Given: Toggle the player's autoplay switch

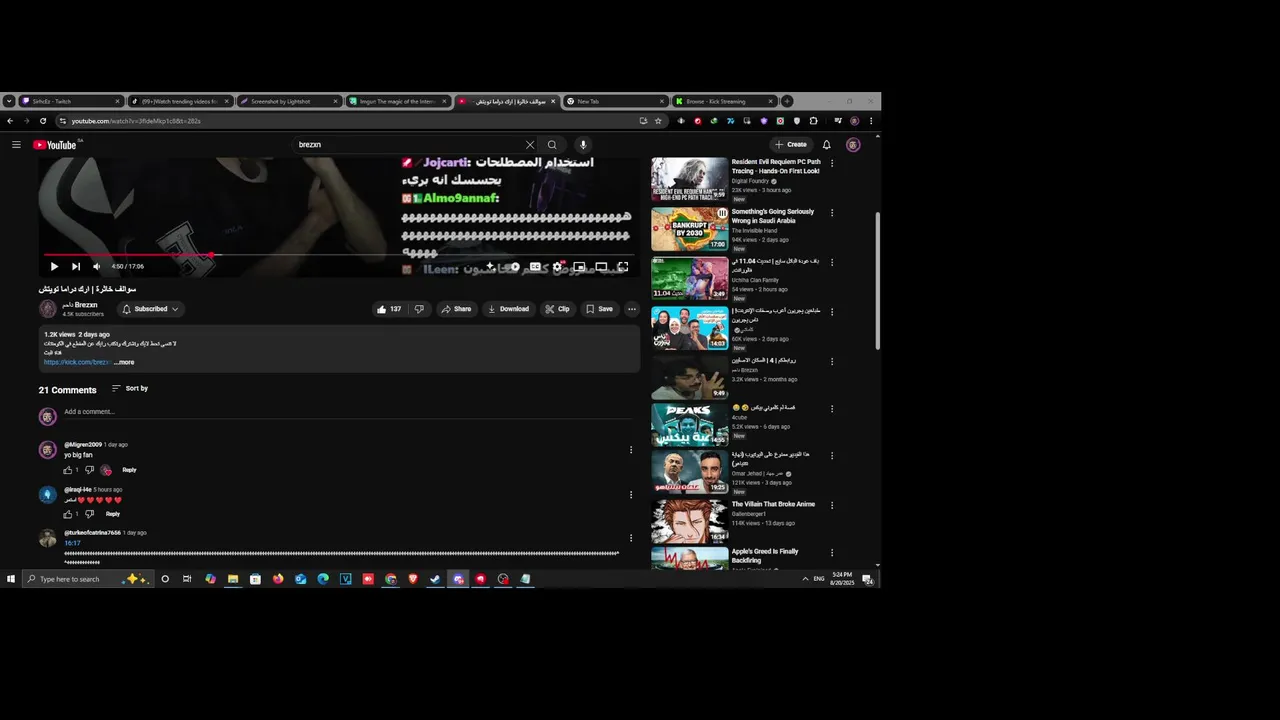Looking at the screenshot, I should click(511, 267).
